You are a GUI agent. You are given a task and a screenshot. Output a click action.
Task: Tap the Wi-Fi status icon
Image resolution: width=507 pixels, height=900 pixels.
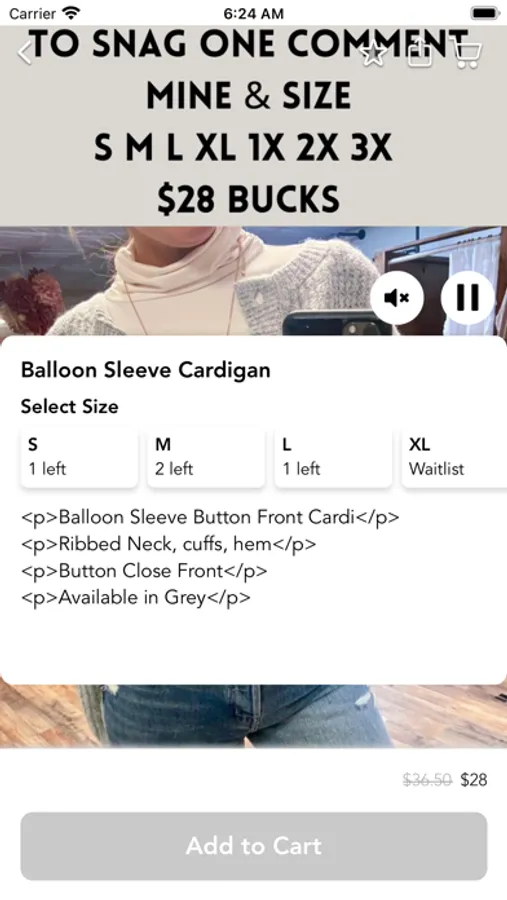(x=72, y=13)
